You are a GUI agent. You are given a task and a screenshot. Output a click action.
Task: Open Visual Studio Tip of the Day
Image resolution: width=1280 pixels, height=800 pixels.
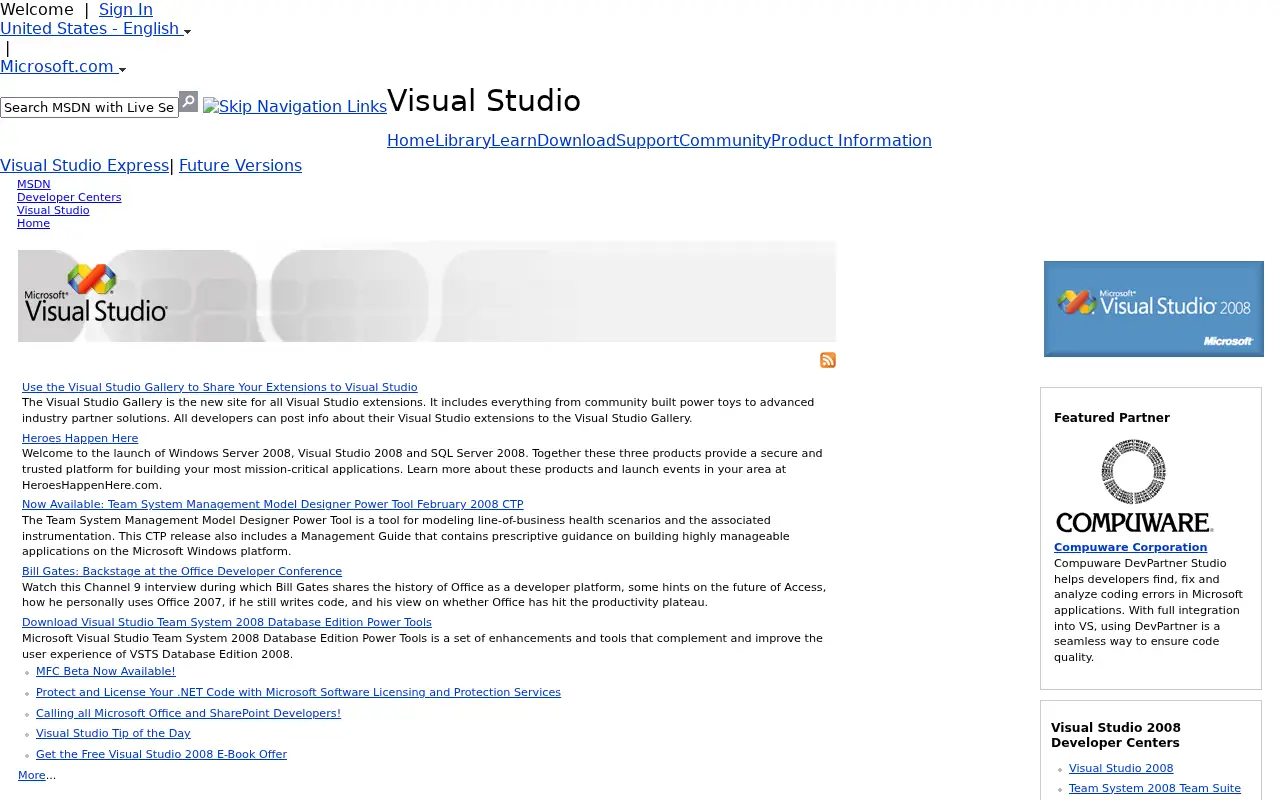point(113,733)
